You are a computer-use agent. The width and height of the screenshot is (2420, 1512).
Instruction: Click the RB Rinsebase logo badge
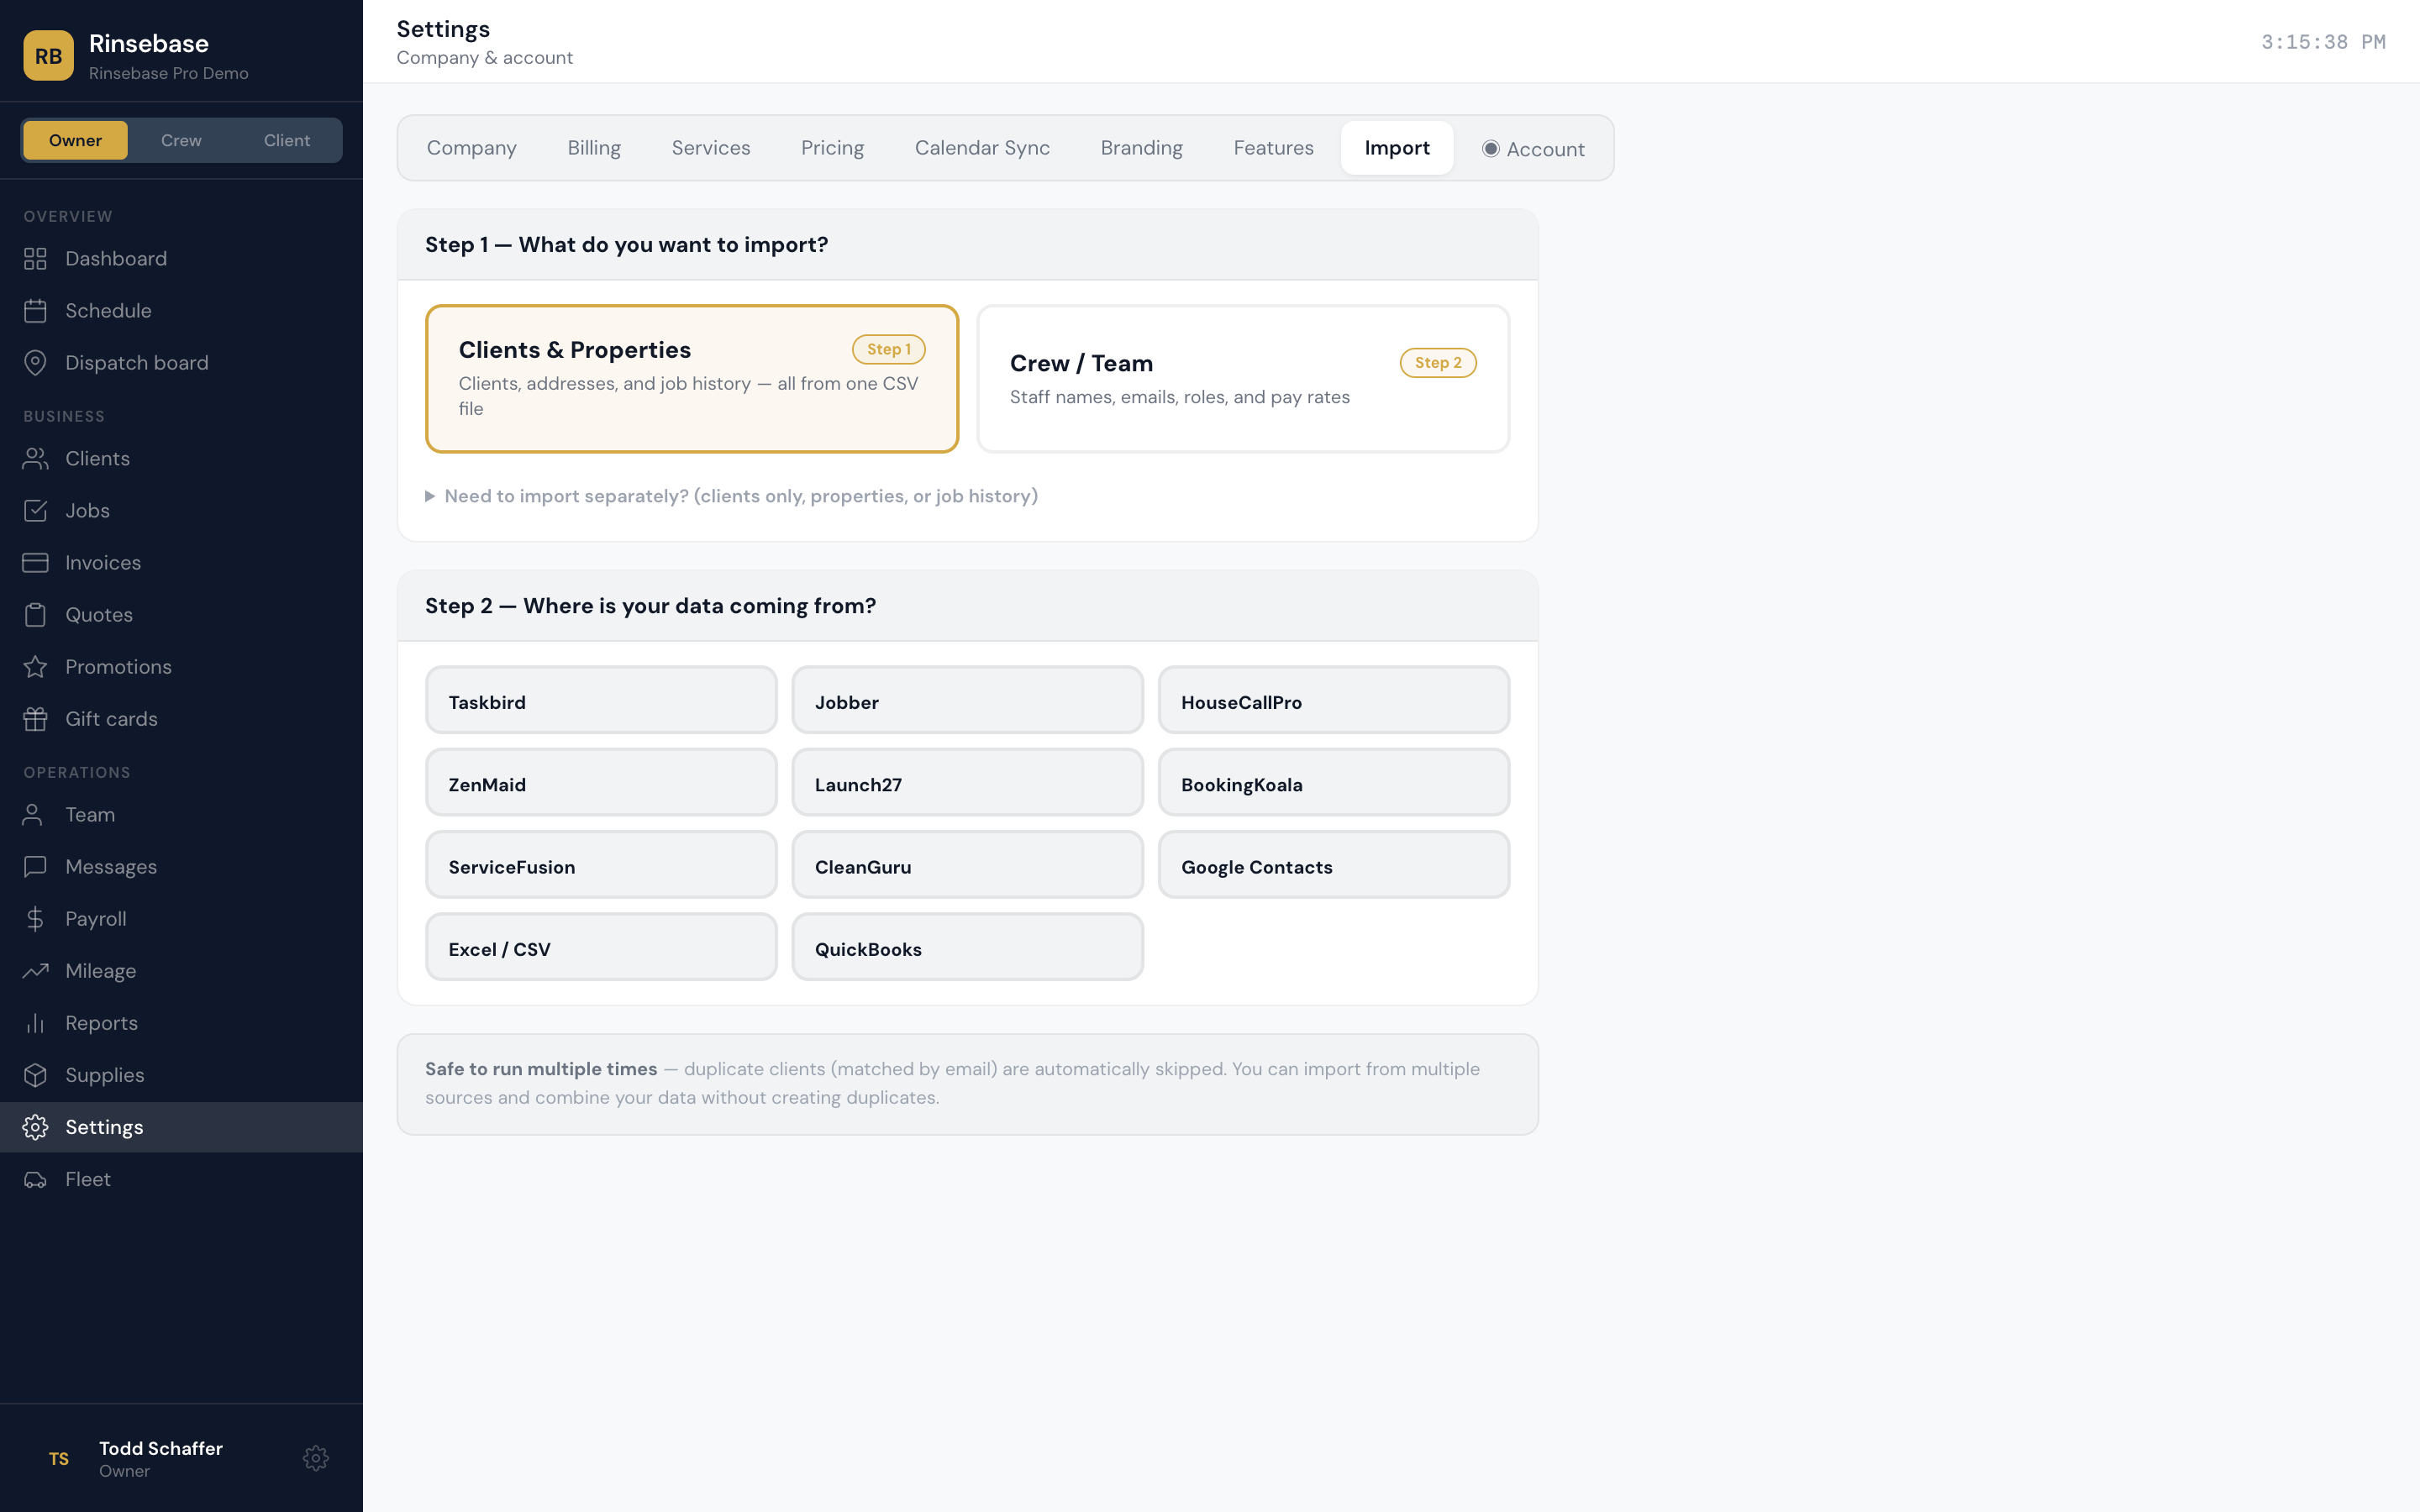tap(48, 56)
